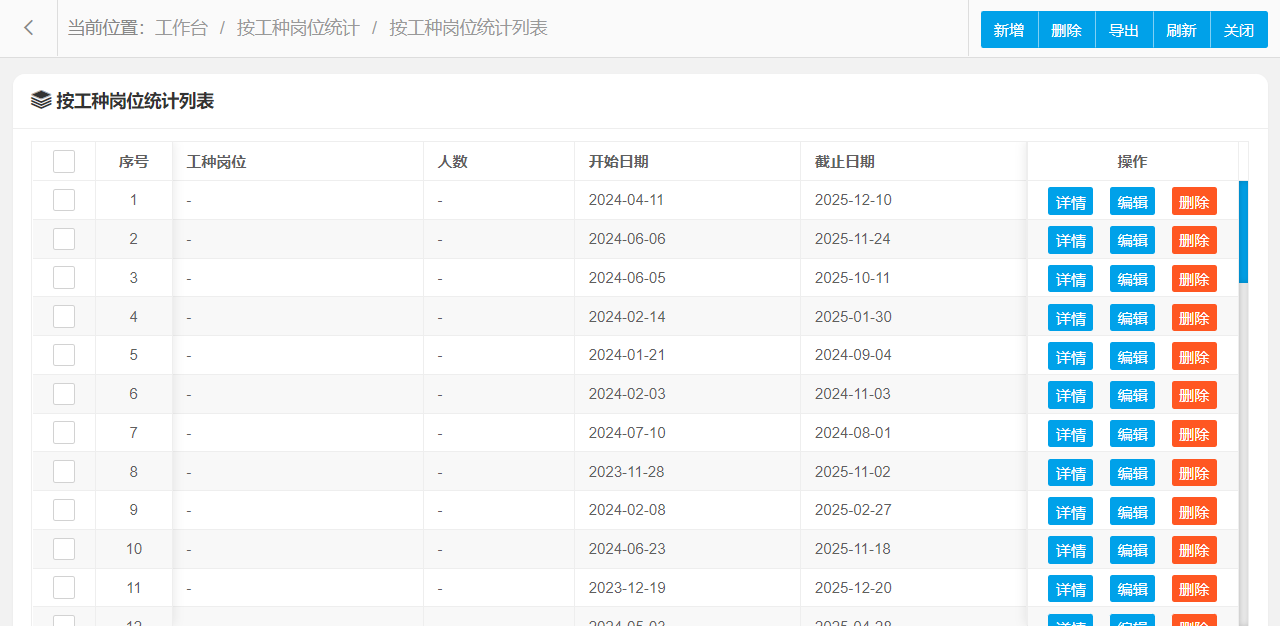This screenshot has height=626, width=1280.
Task: Open 按工种岗位统计 breadcrumb link
Action: coord(298,28)
